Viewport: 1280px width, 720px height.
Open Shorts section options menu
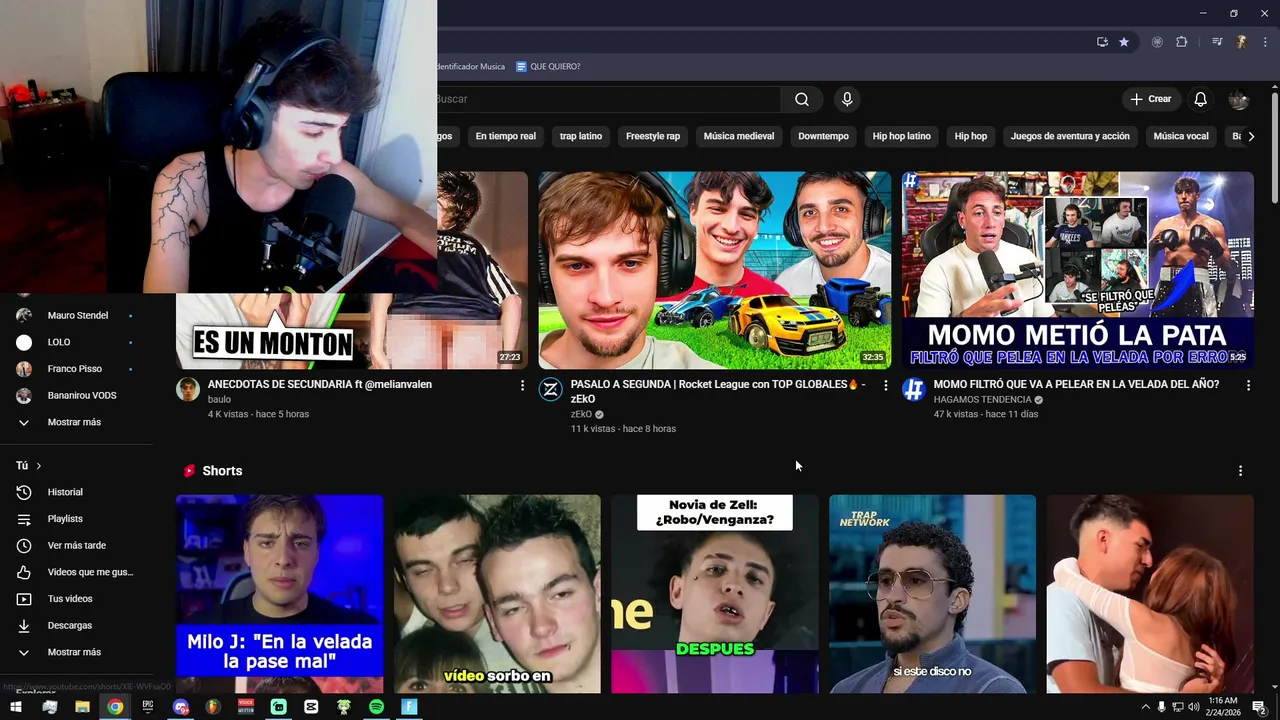click(1240, 471)
